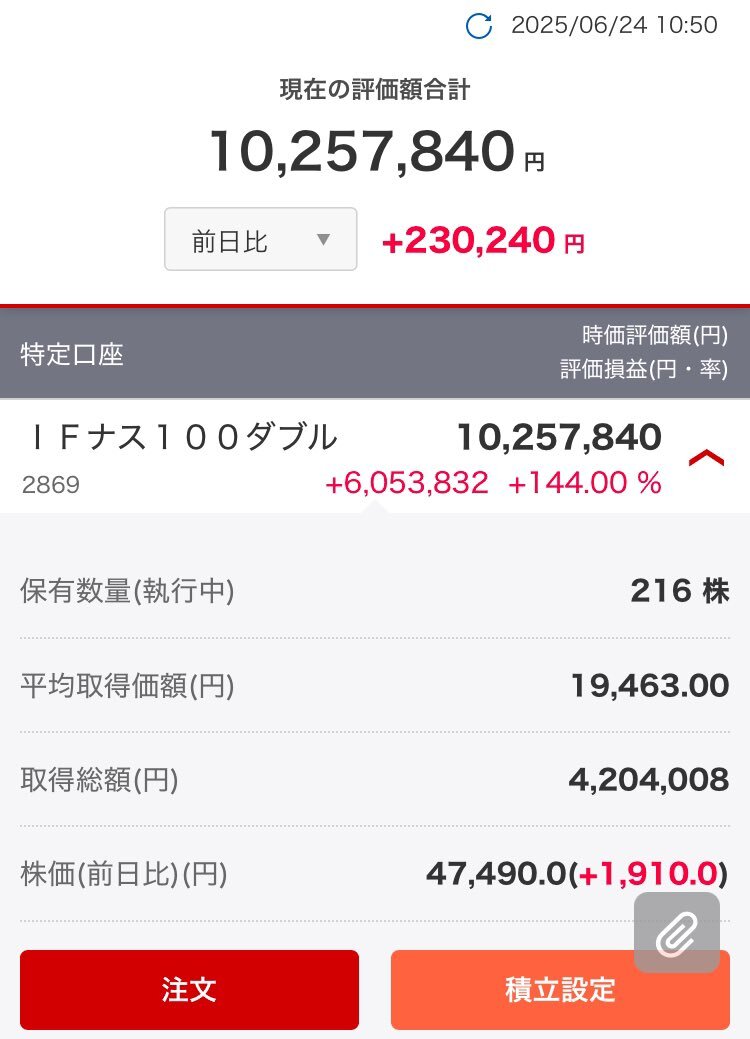Collapse the IFナス100ダブル details chevron

click(706, 458)
